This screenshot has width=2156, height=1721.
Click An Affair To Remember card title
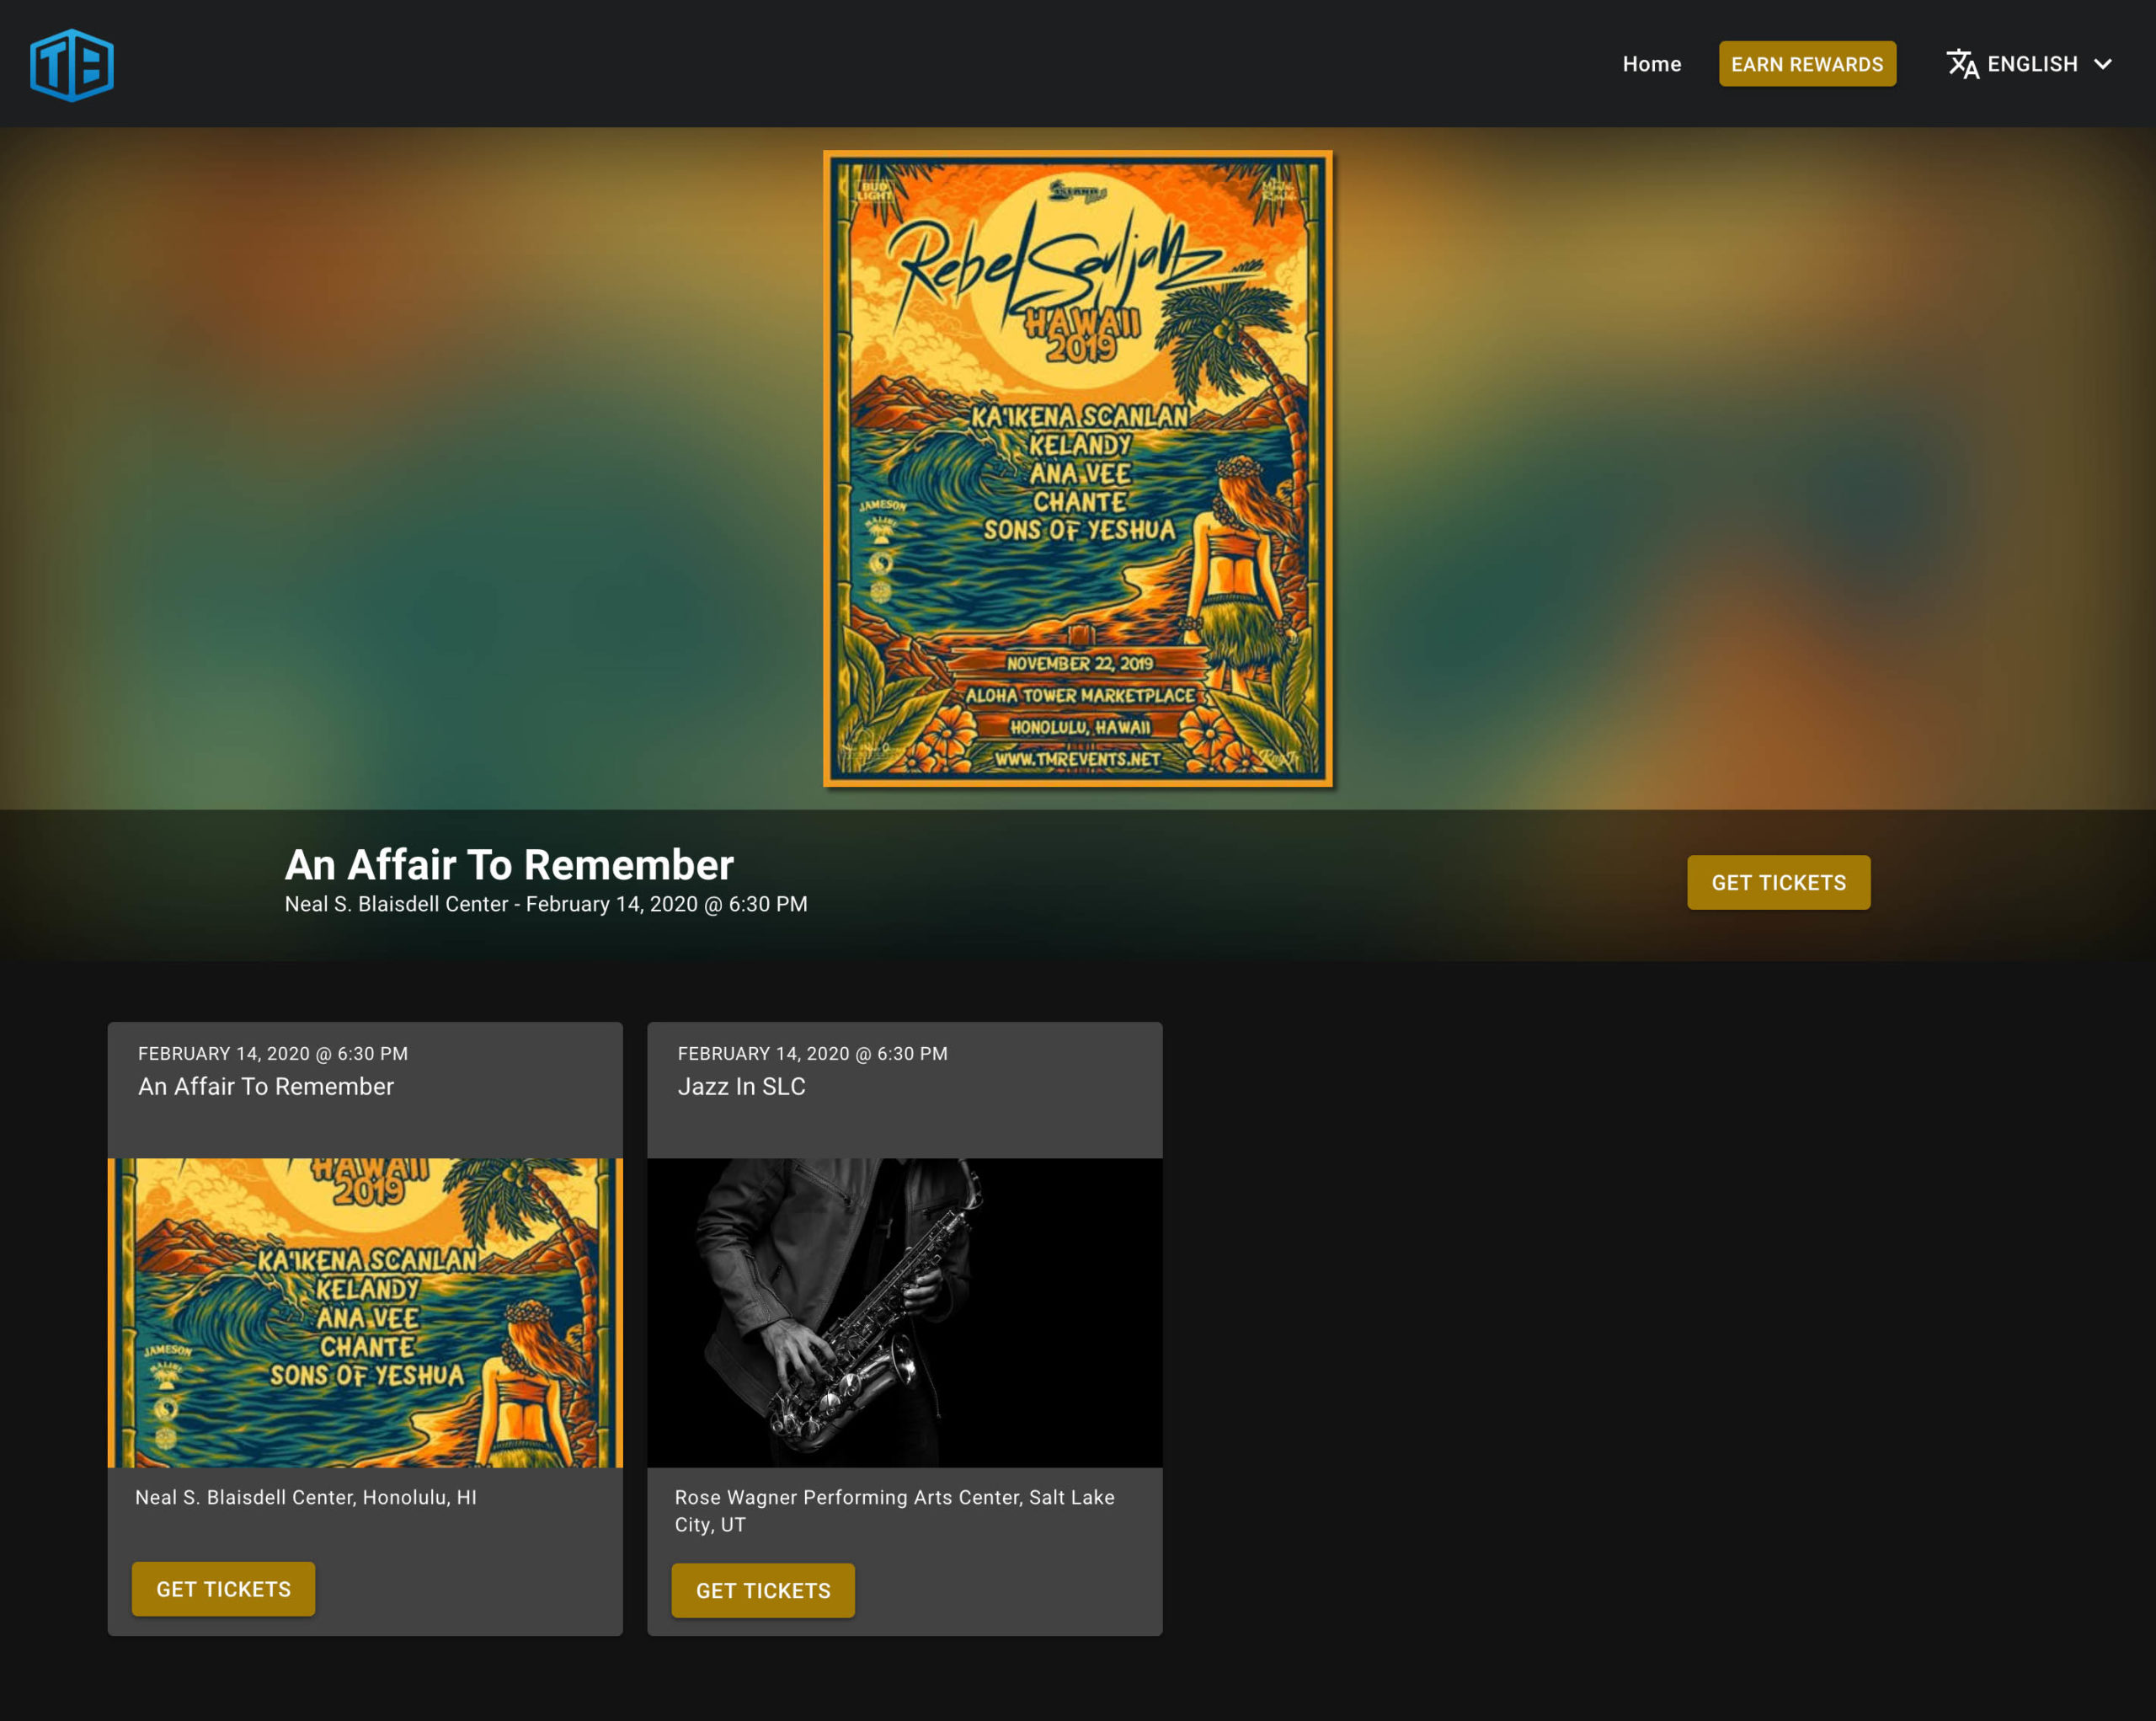pyautogui.click(x=266, y=1086)
